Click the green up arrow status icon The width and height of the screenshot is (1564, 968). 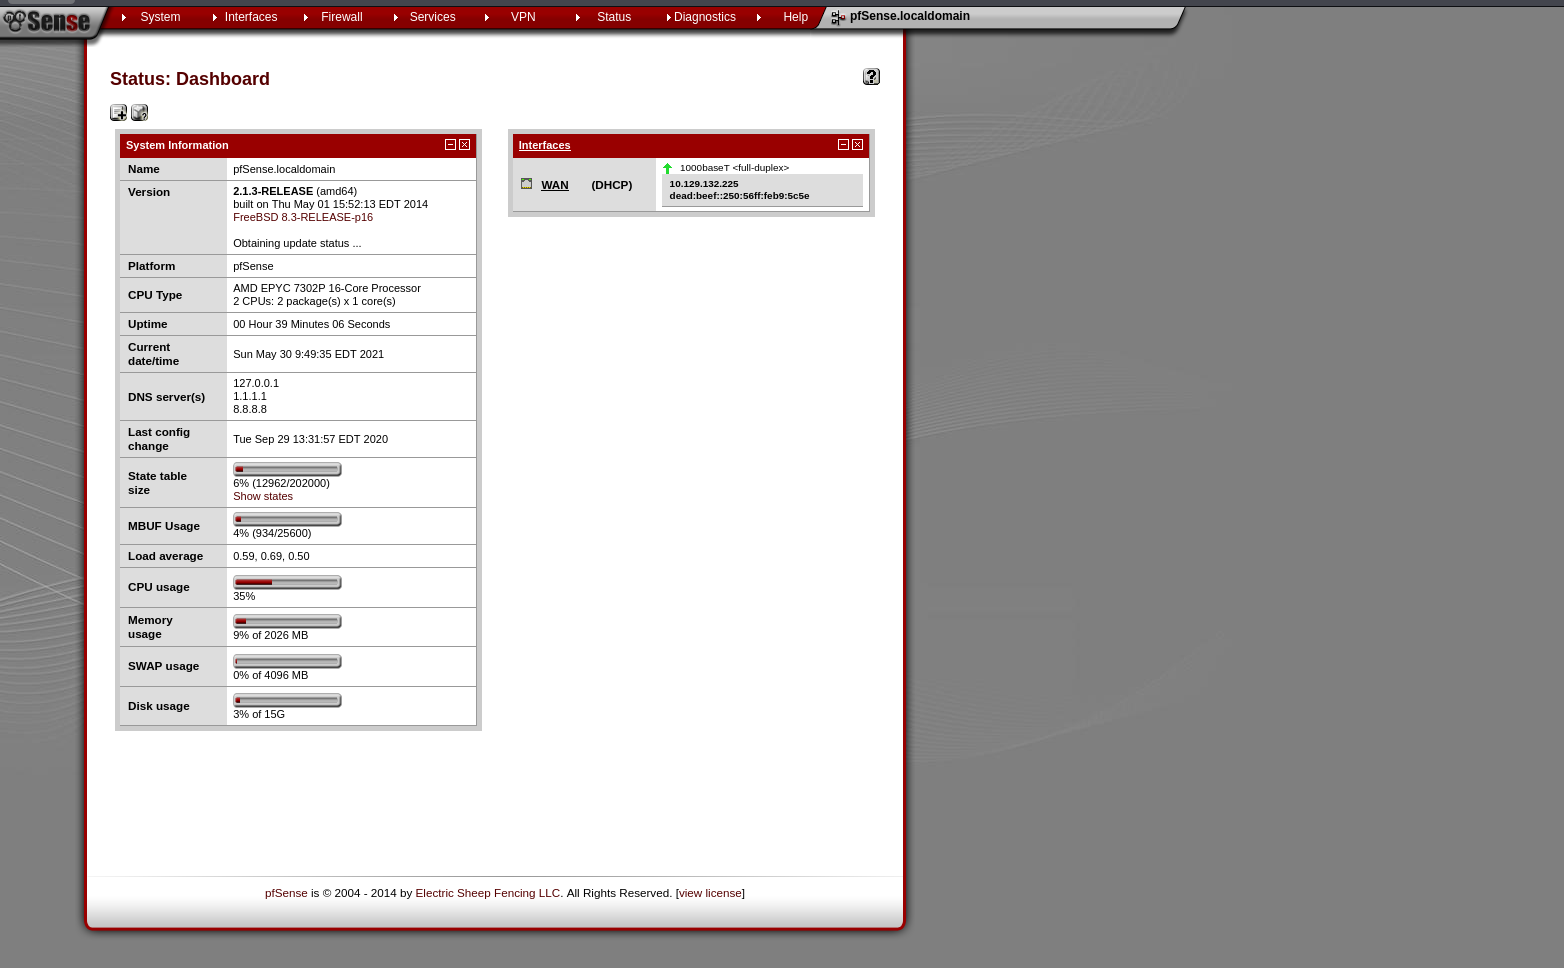667,168
